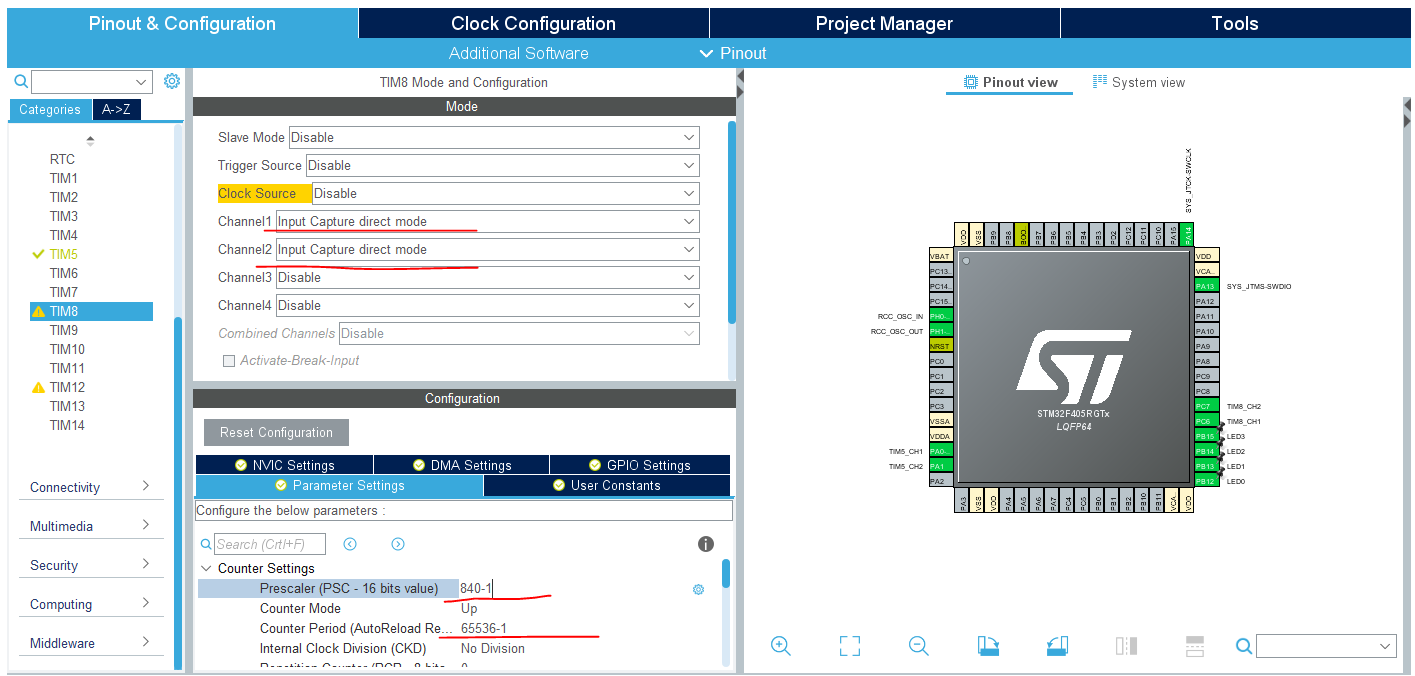Click the split vertical view icon

coord(1126,645)
